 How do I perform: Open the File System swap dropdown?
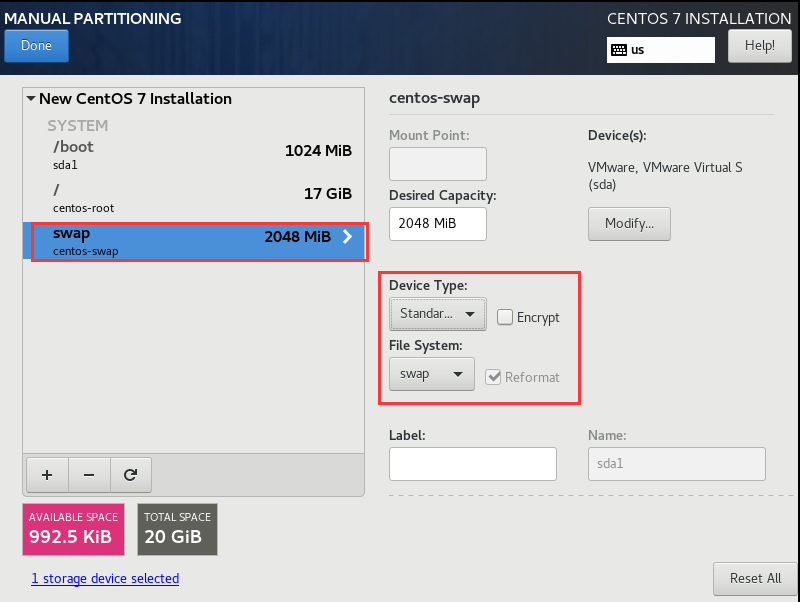coord(432,374)
